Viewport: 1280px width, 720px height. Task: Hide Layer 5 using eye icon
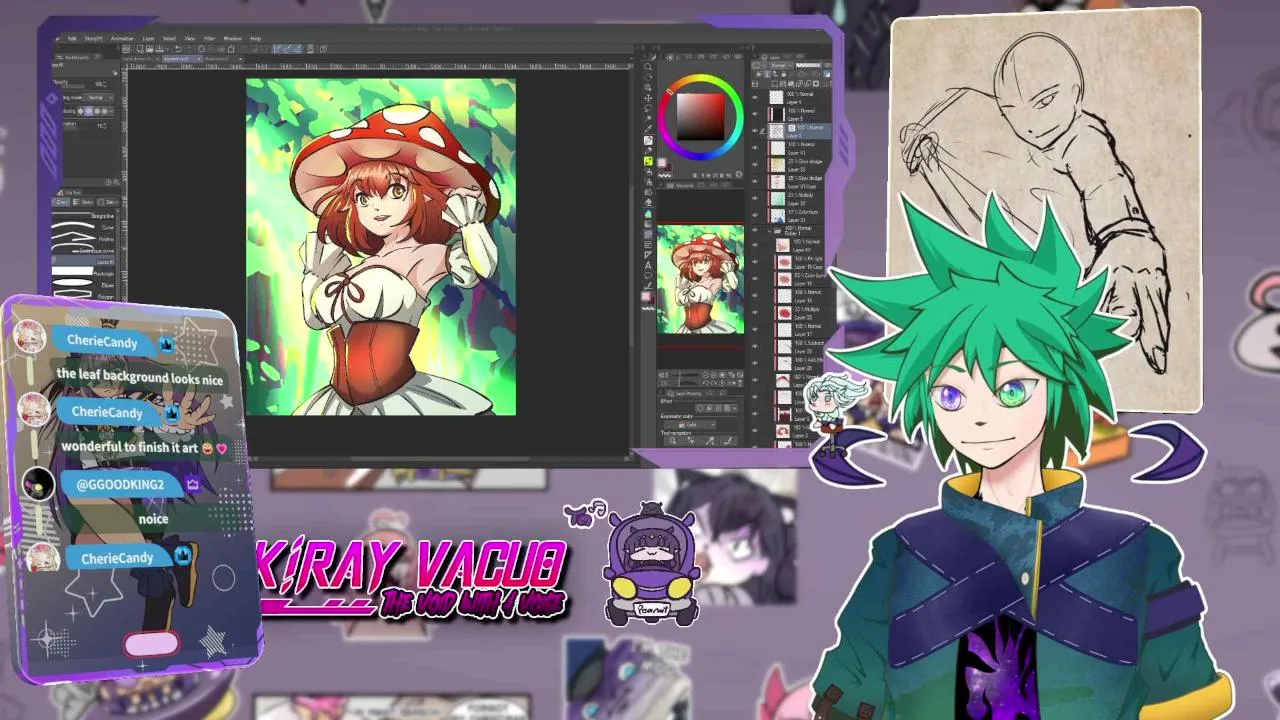click(754, 114)
